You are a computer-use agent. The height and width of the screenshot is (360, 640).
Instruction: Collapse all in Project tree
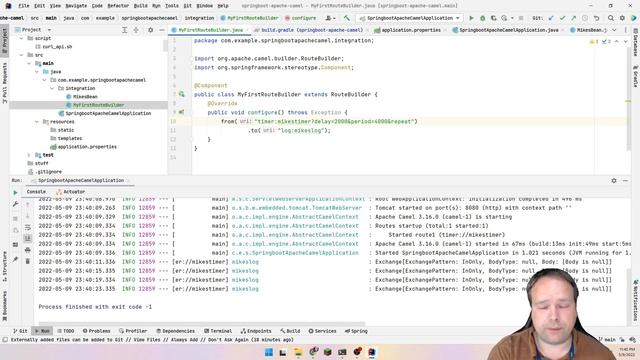point(136,30)
